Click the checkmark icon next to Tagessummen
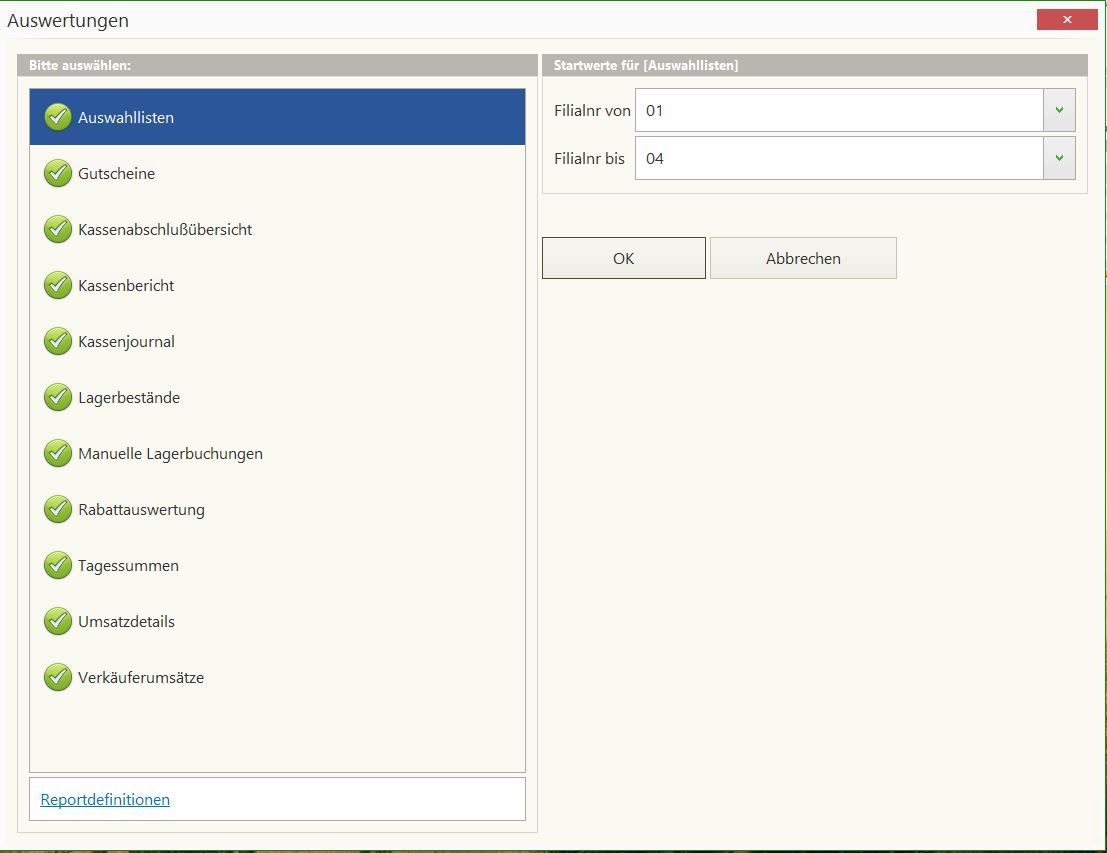Image resolution: width=1107 pixels, height=853 pixels. pos(58,565)
